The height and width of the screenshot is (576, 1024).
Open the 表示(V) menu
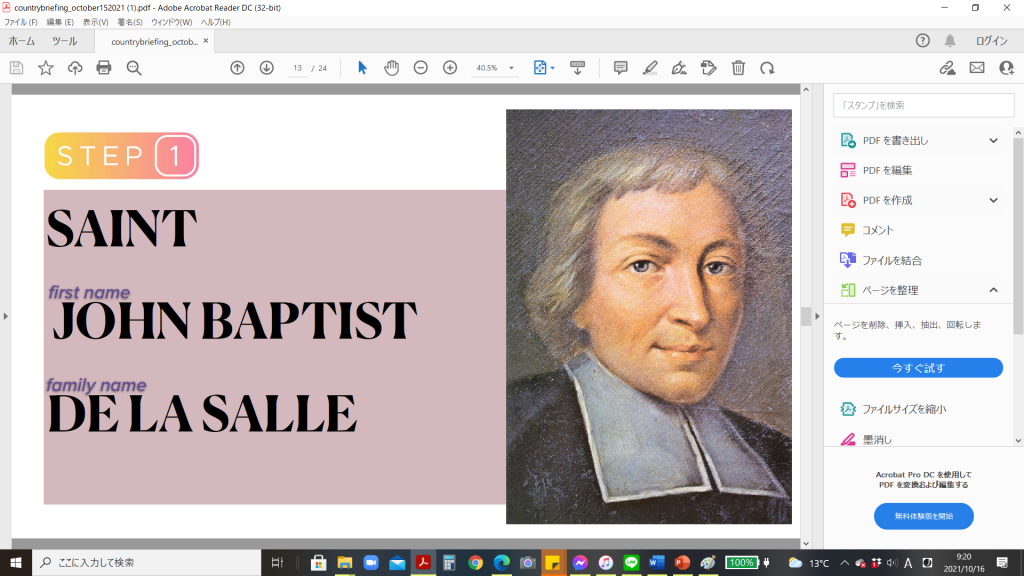click(x=95, y=22)
